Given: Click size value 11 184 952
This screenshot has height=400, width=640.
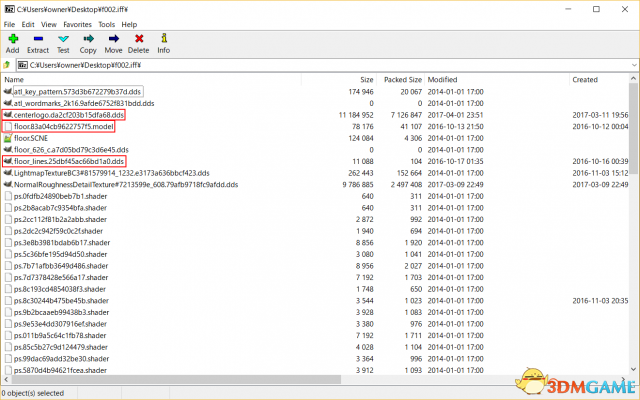Looking at the screenshot, I should pyautogui.click(x=356, y=115).
